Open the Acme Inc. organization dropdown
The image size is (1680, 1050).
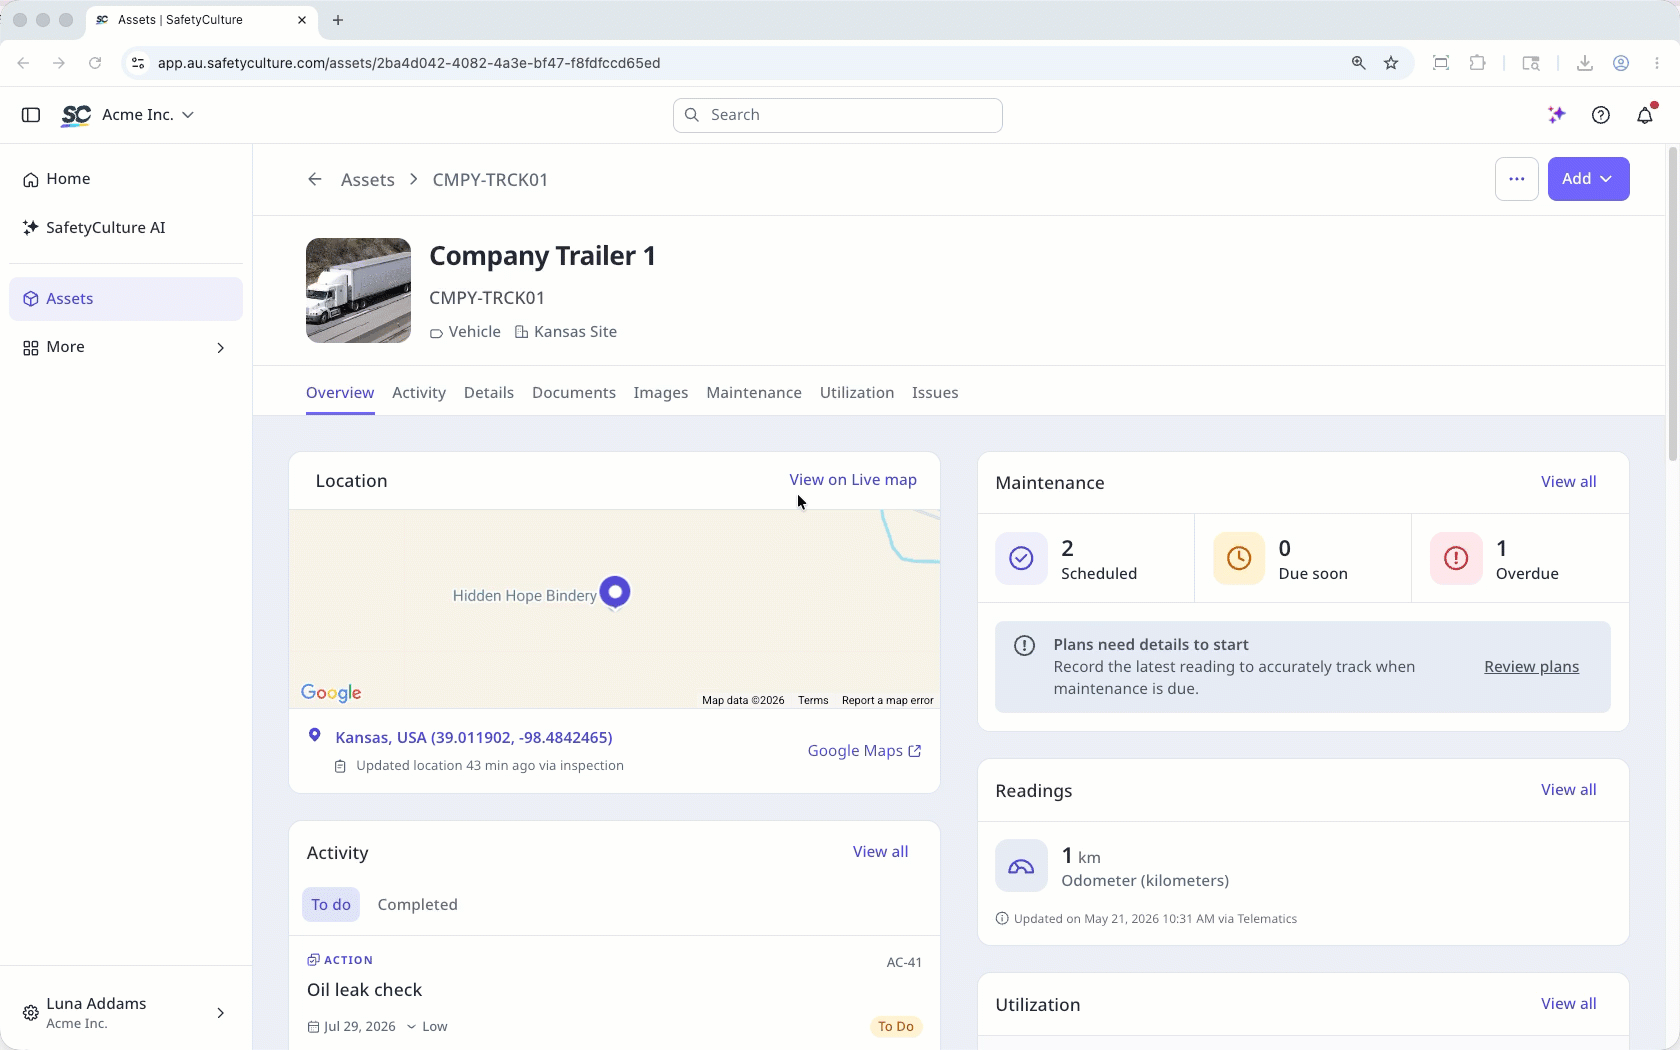(148, 115)
